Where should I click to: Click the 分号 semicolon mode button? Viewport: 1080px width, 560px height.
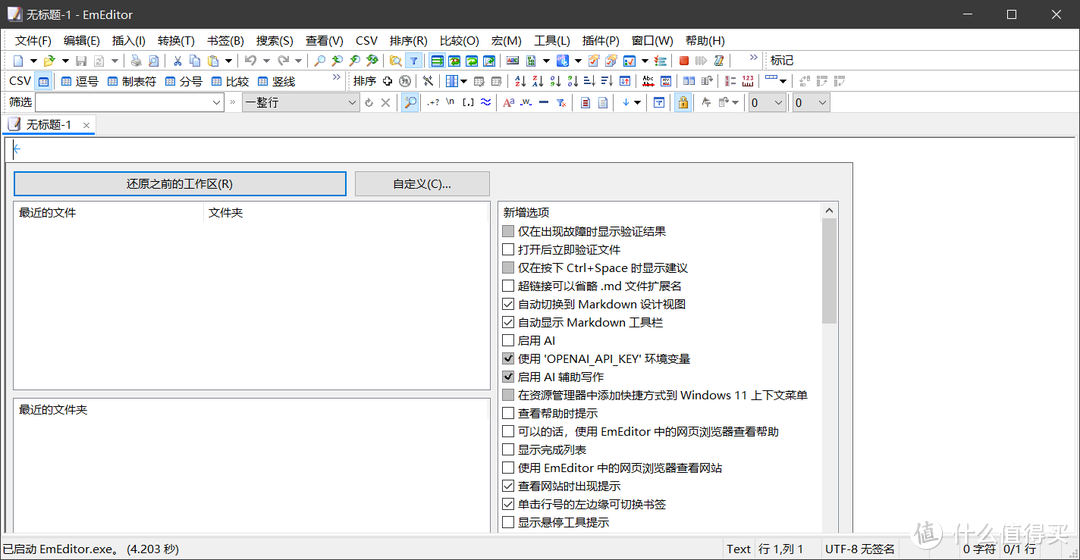[x=183, y=81]
